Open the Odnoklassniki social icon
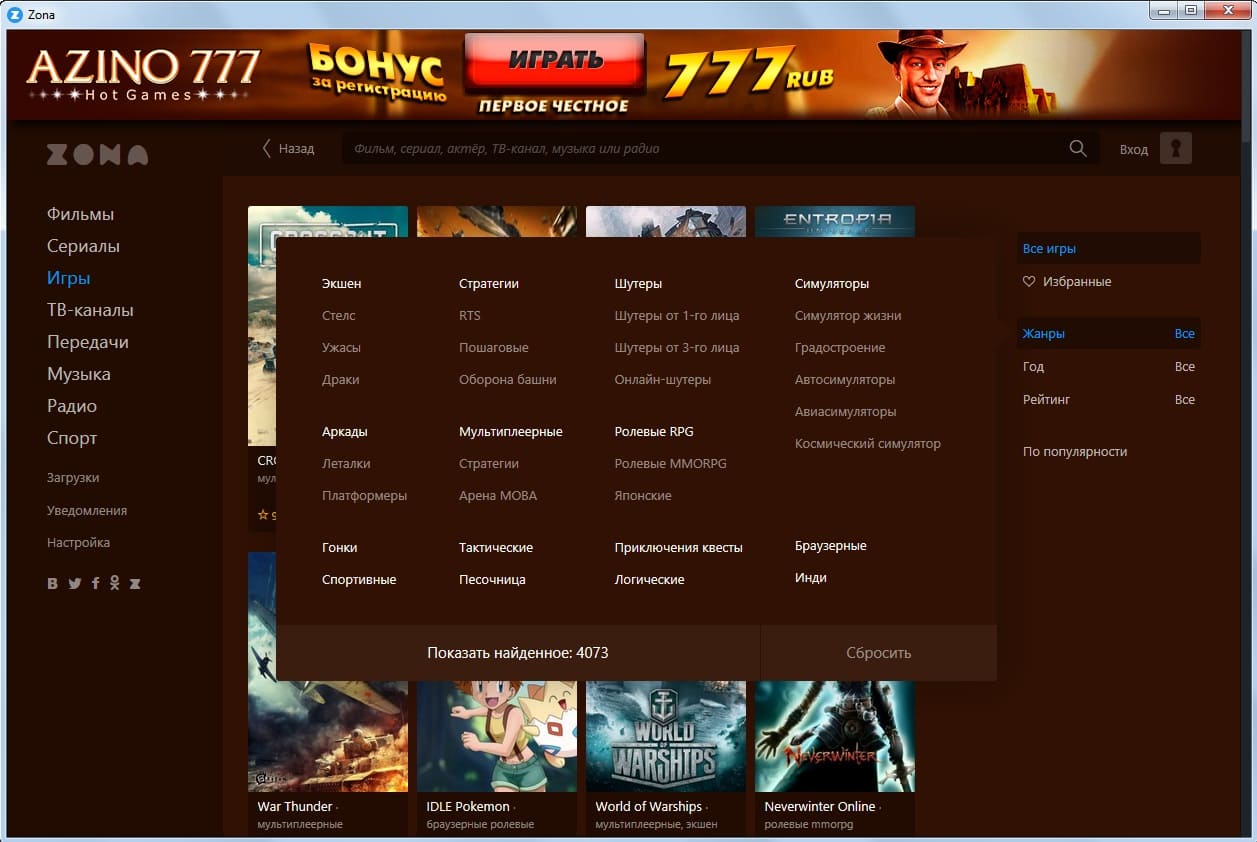The image size is (1257, 842). [115, 583]
